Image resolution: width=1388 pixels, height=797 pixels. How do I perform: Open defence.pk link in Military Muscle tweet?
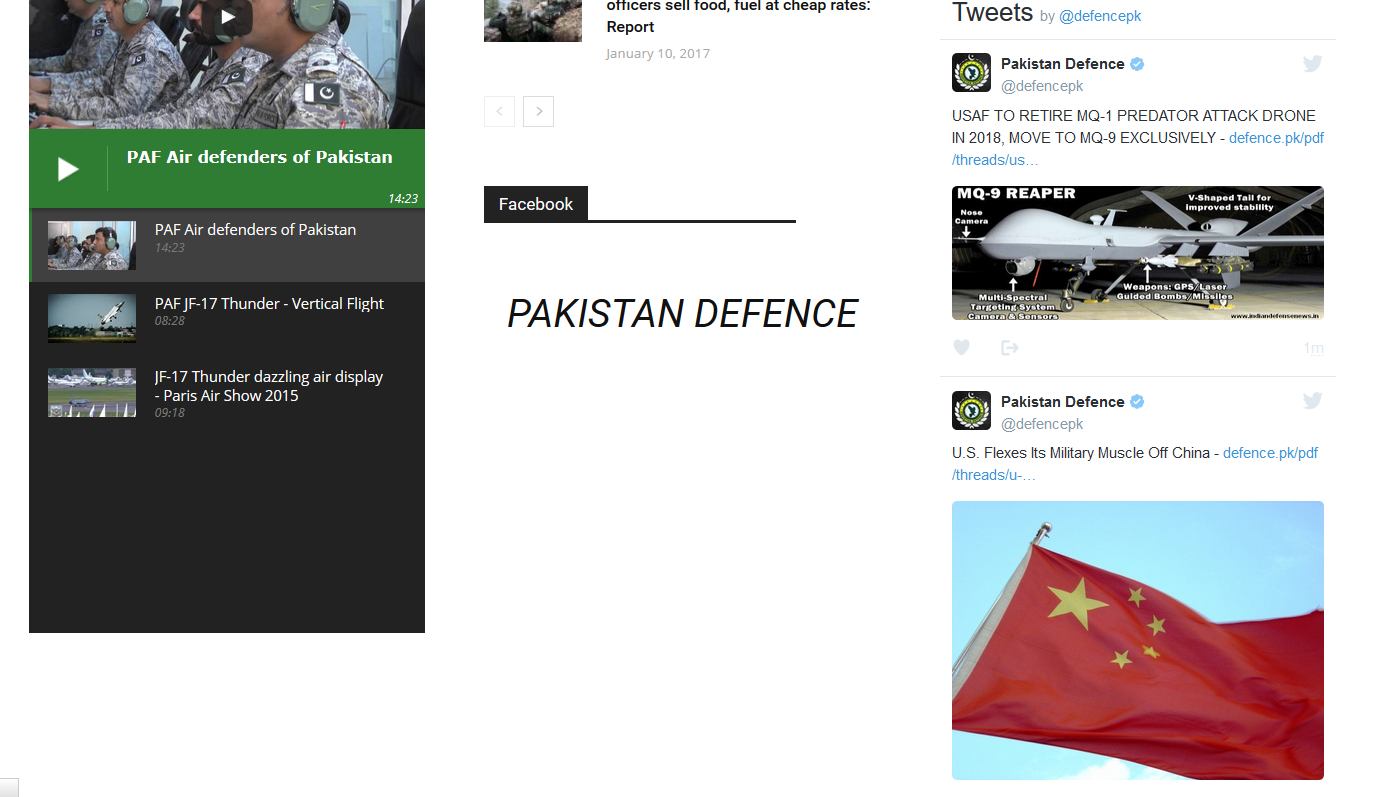[x=1135, y=464]
